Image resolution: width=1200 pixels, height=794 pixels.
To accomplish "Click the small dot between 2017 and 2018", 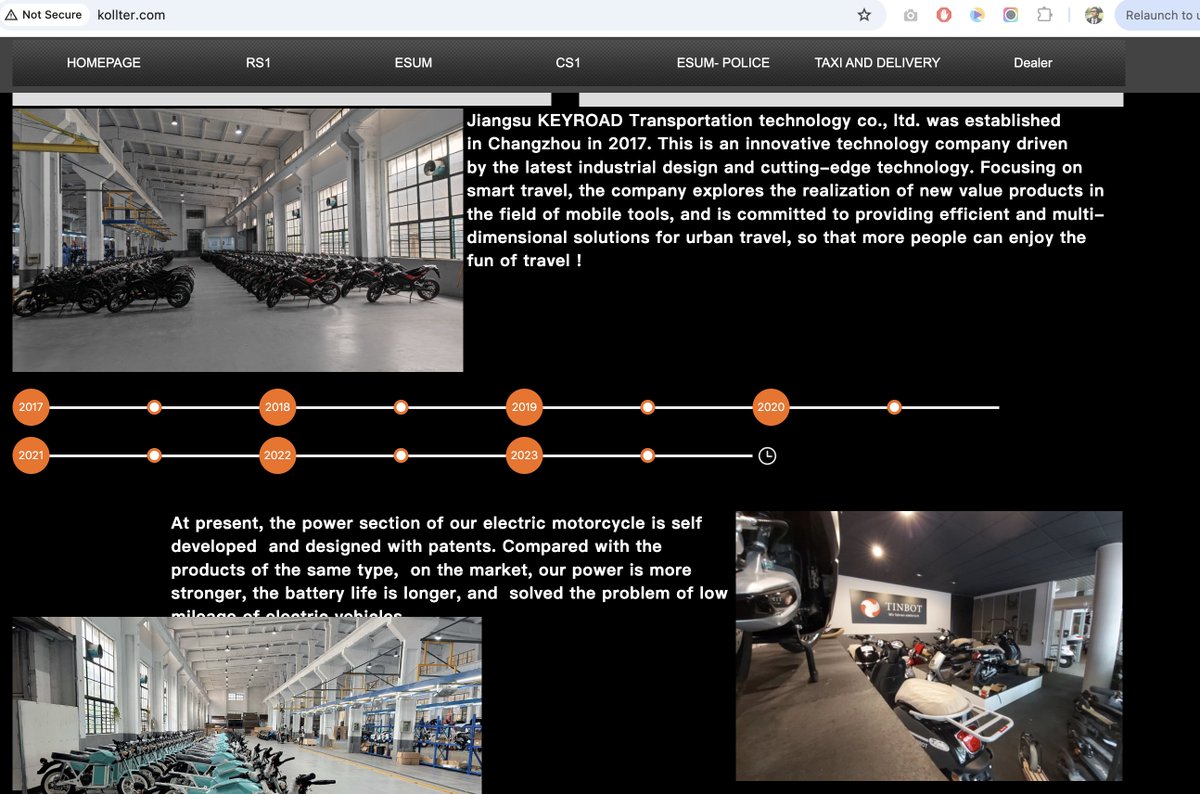I will pos(154,407).
